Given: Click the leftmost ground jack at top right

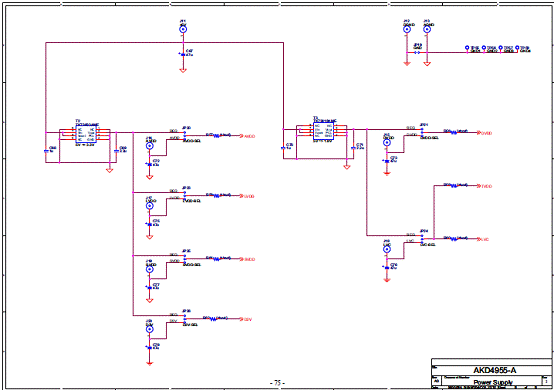Looking at the screenshot, I should point(407,29).
